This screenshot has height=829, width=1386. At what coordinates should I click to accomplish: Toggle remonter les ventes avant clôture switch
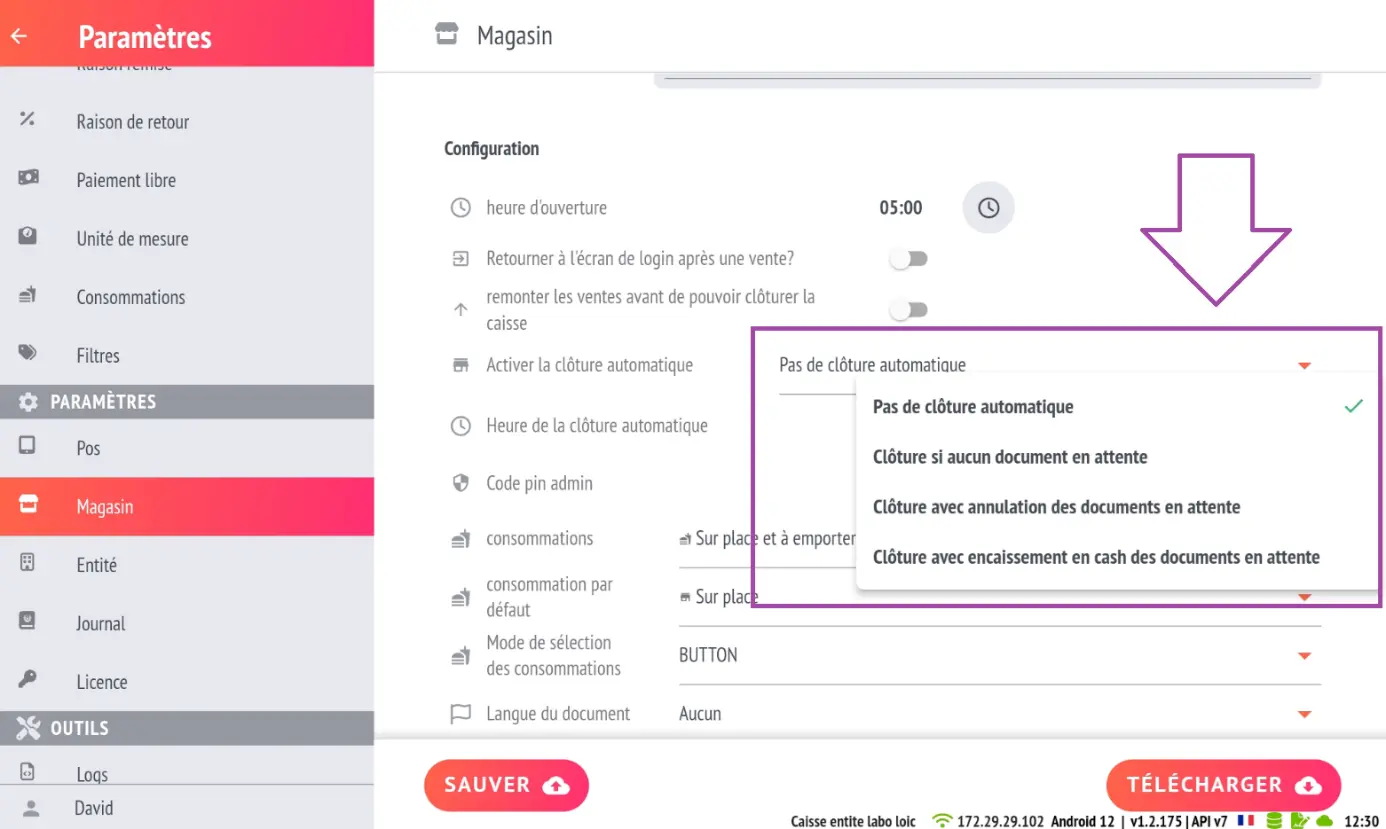pyautogui.click(x=909, y=310)
